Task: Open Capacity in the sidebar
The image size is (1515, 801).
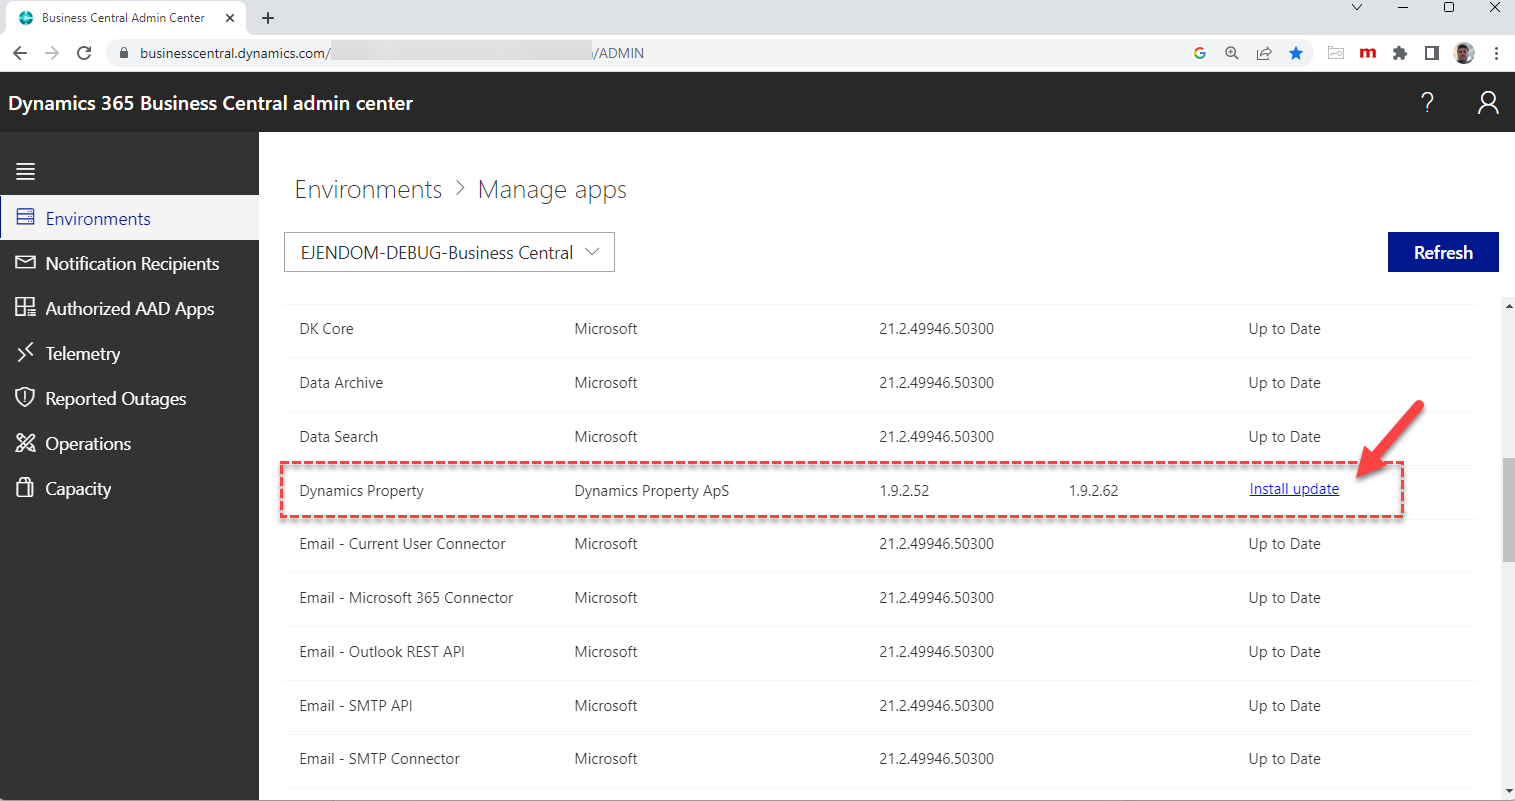Action: (x=129, y=488)
